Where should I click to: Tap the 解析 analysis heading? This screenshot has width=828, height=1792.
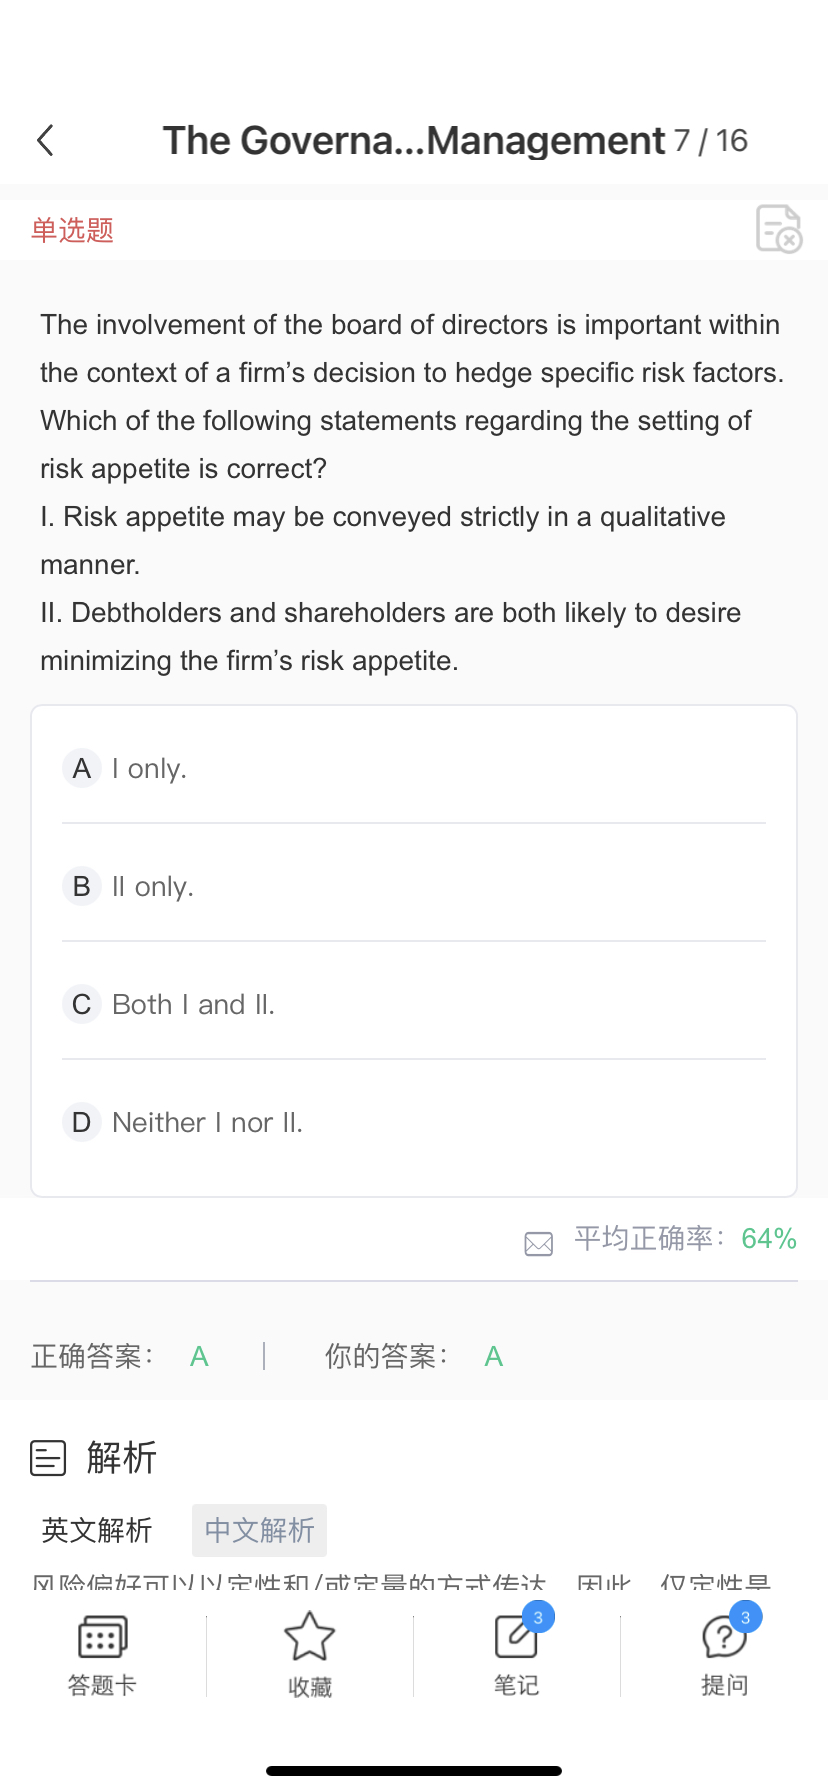[x=121, y=1458]
